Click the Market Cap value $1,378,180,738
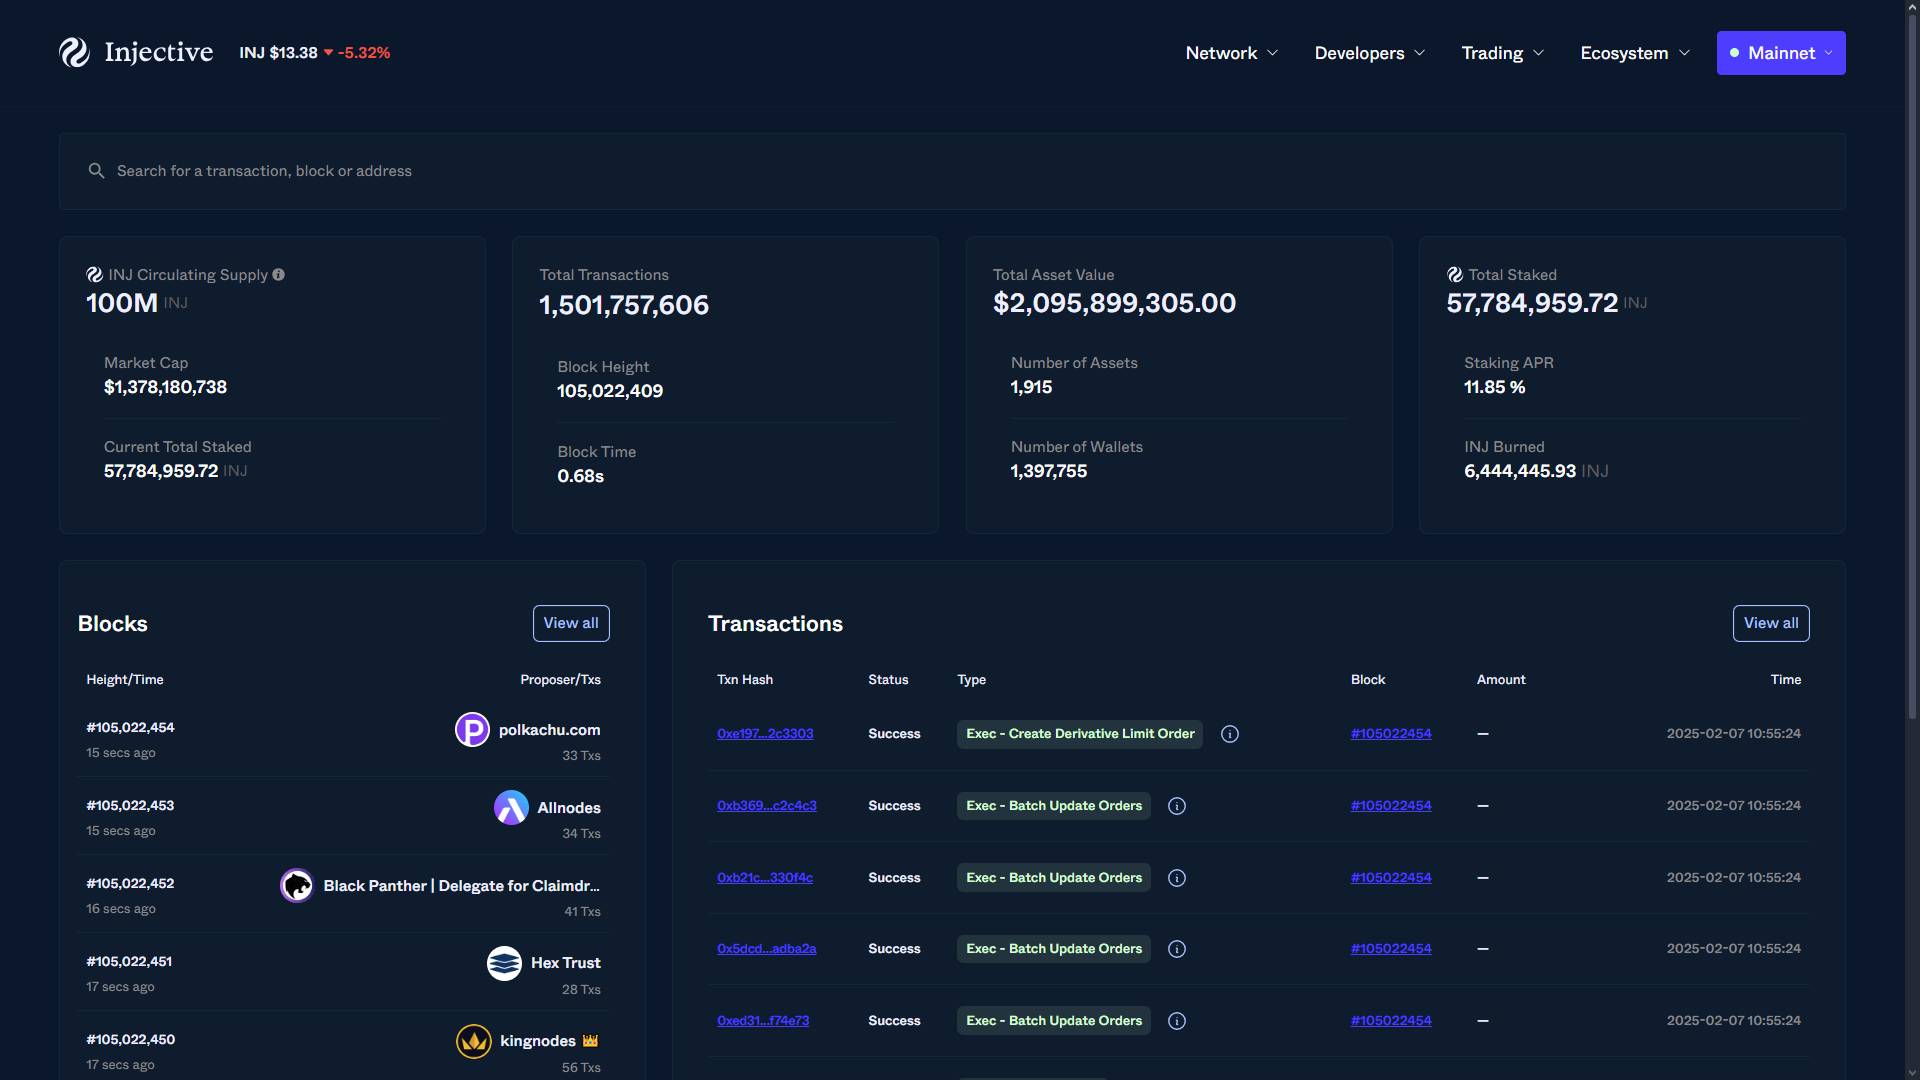Viewport: 1920px width, 1080px height. [x=165, y=387]
